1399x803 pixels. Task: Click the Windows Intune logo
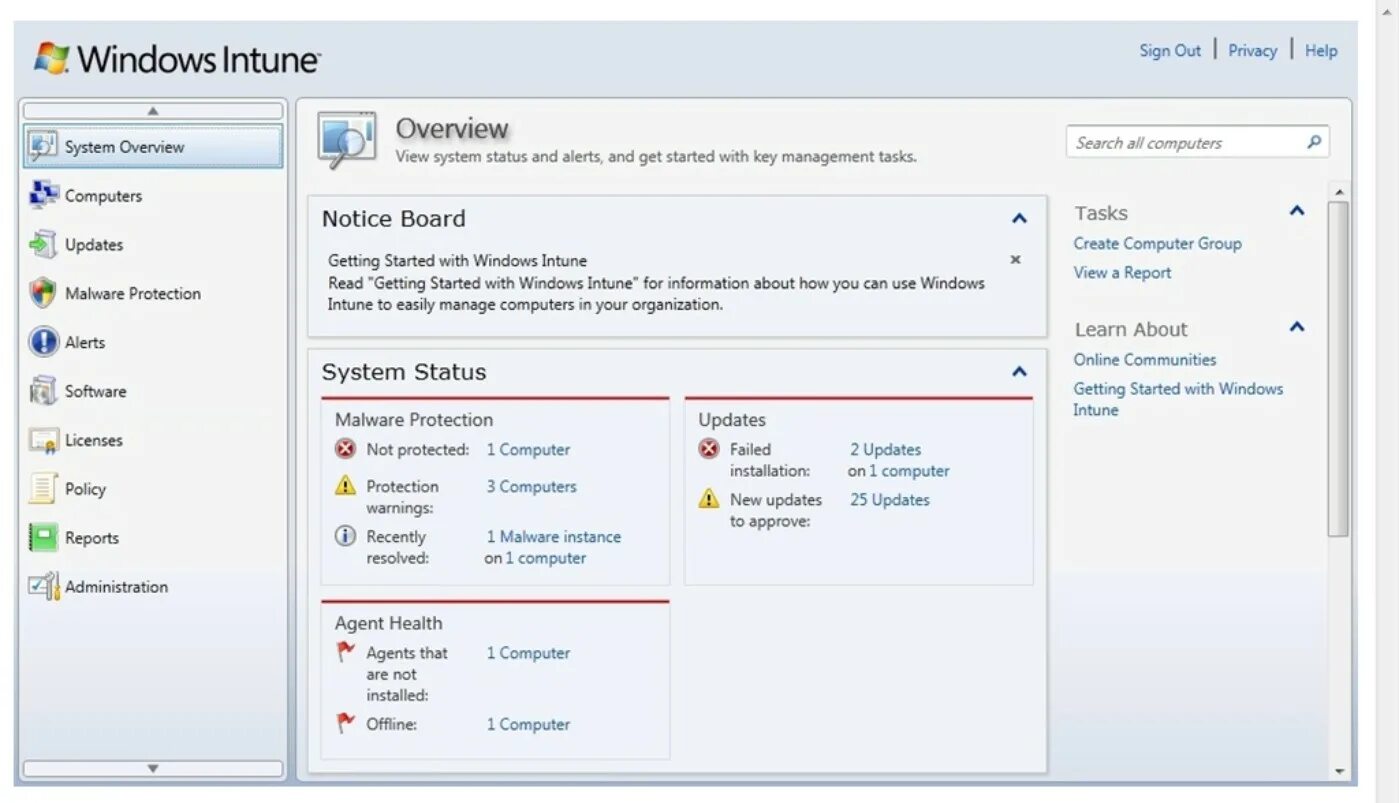[x=177, y=58]
